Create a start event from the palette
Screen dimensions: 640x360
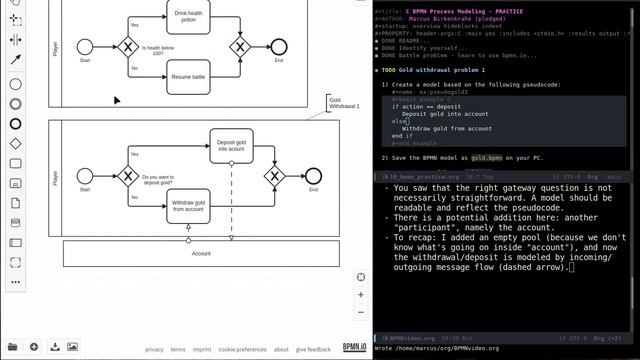pos(16,84)
